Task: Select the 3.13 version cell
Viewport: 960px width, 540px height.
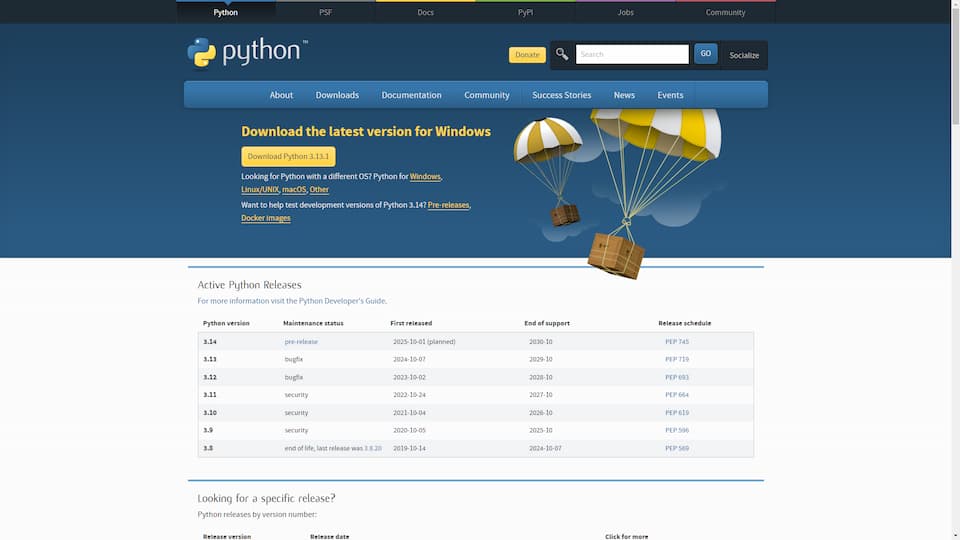Action: coord(210,359)
